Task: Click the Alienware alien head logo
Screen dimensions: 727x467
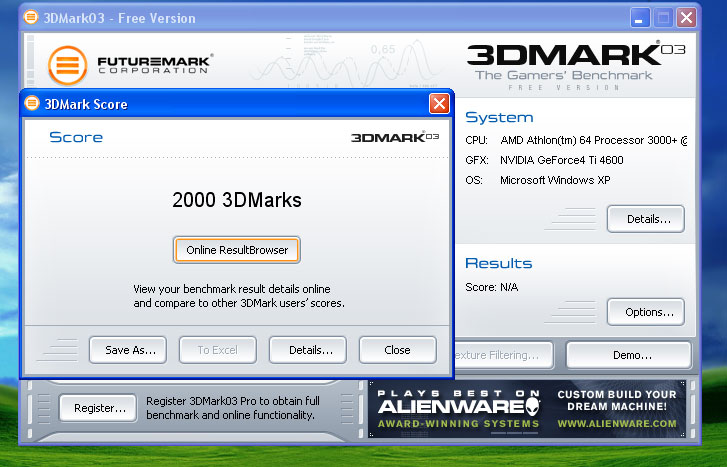Action: (541, 406)
